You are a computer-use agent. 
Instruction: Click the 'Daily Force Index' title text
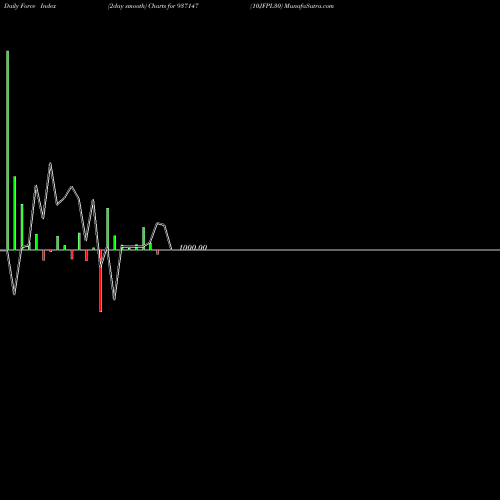tap(30, 6)
